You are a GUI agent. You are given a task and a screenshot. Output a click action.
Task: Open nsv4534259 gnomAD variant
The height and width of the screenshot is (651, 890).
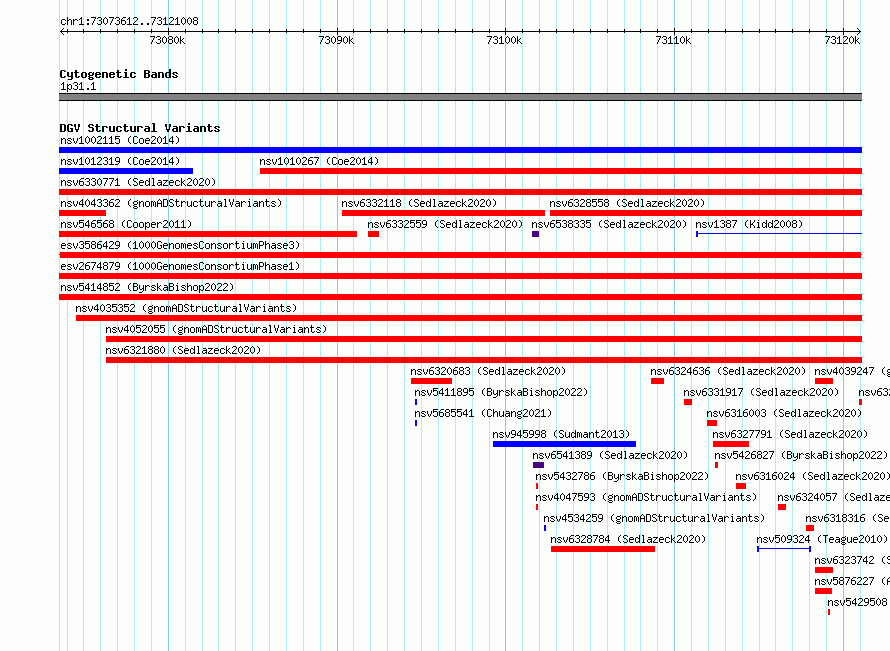654,518
